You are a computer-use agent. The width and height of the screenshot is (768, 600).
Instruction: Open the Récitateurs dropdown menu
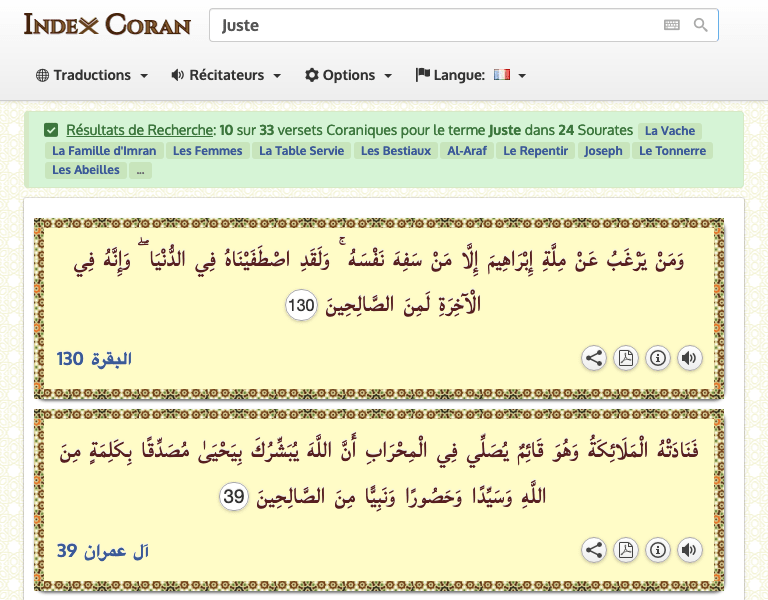pos(226,75)
